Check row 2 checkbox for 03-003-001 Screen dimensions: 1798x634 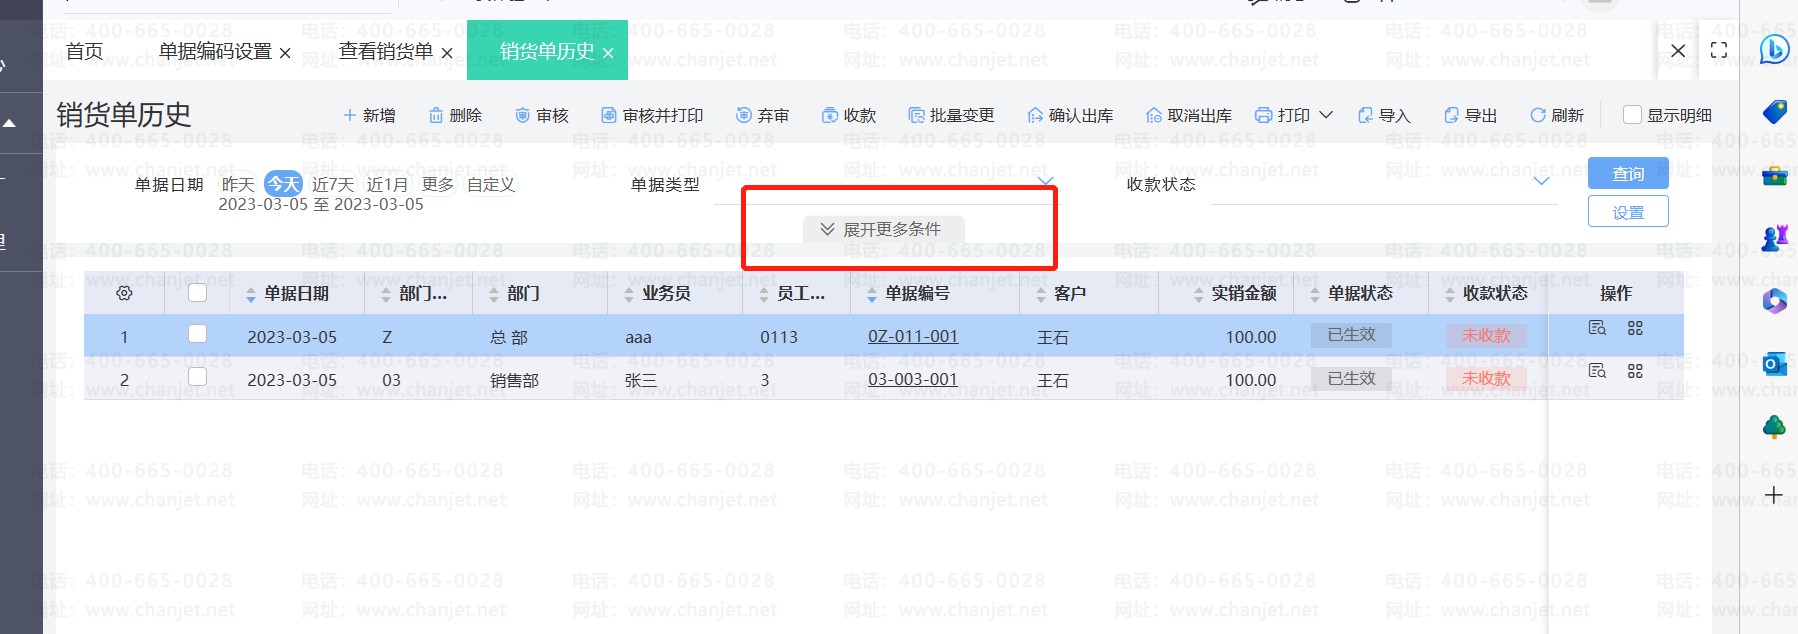[x=197, y=377]
